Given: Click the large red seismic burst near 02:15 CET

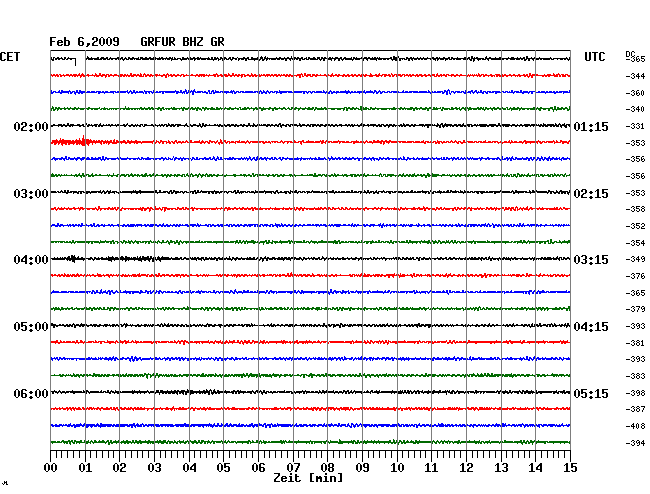Looking at the screenshot, I should coord(71,142).
